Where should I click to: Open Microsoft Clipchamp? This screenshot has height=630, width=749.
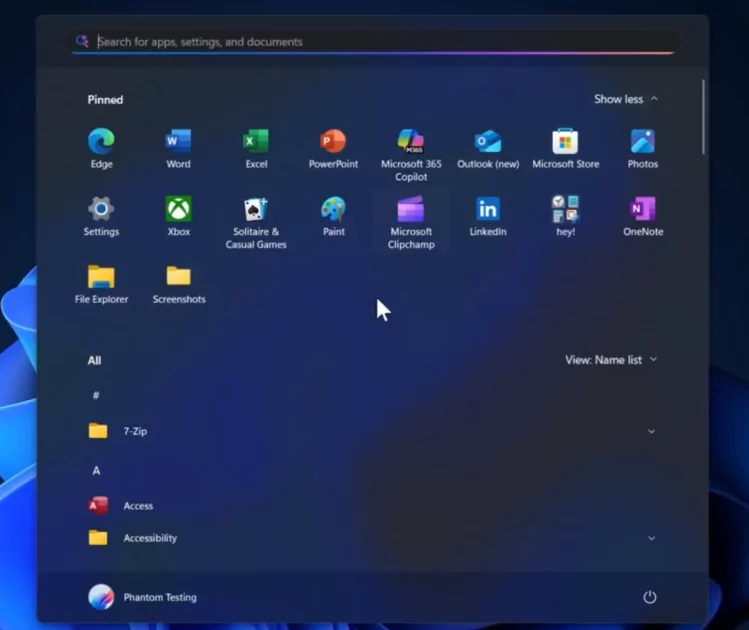(x=411, y=223)
